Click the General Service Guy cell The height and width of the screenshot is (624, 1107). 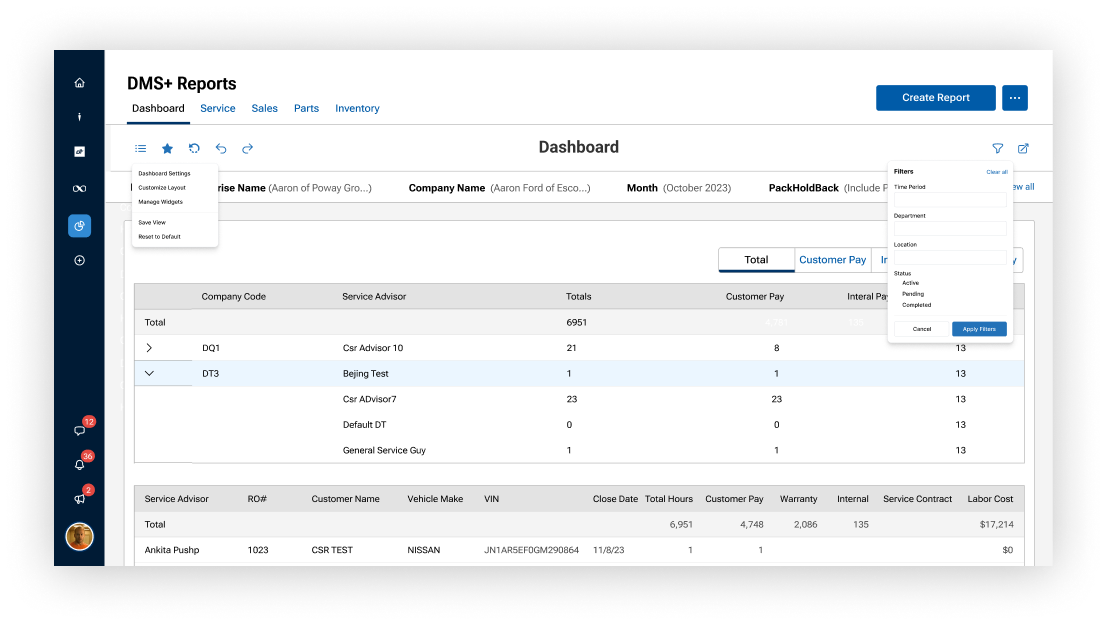(x=384, y=450)
